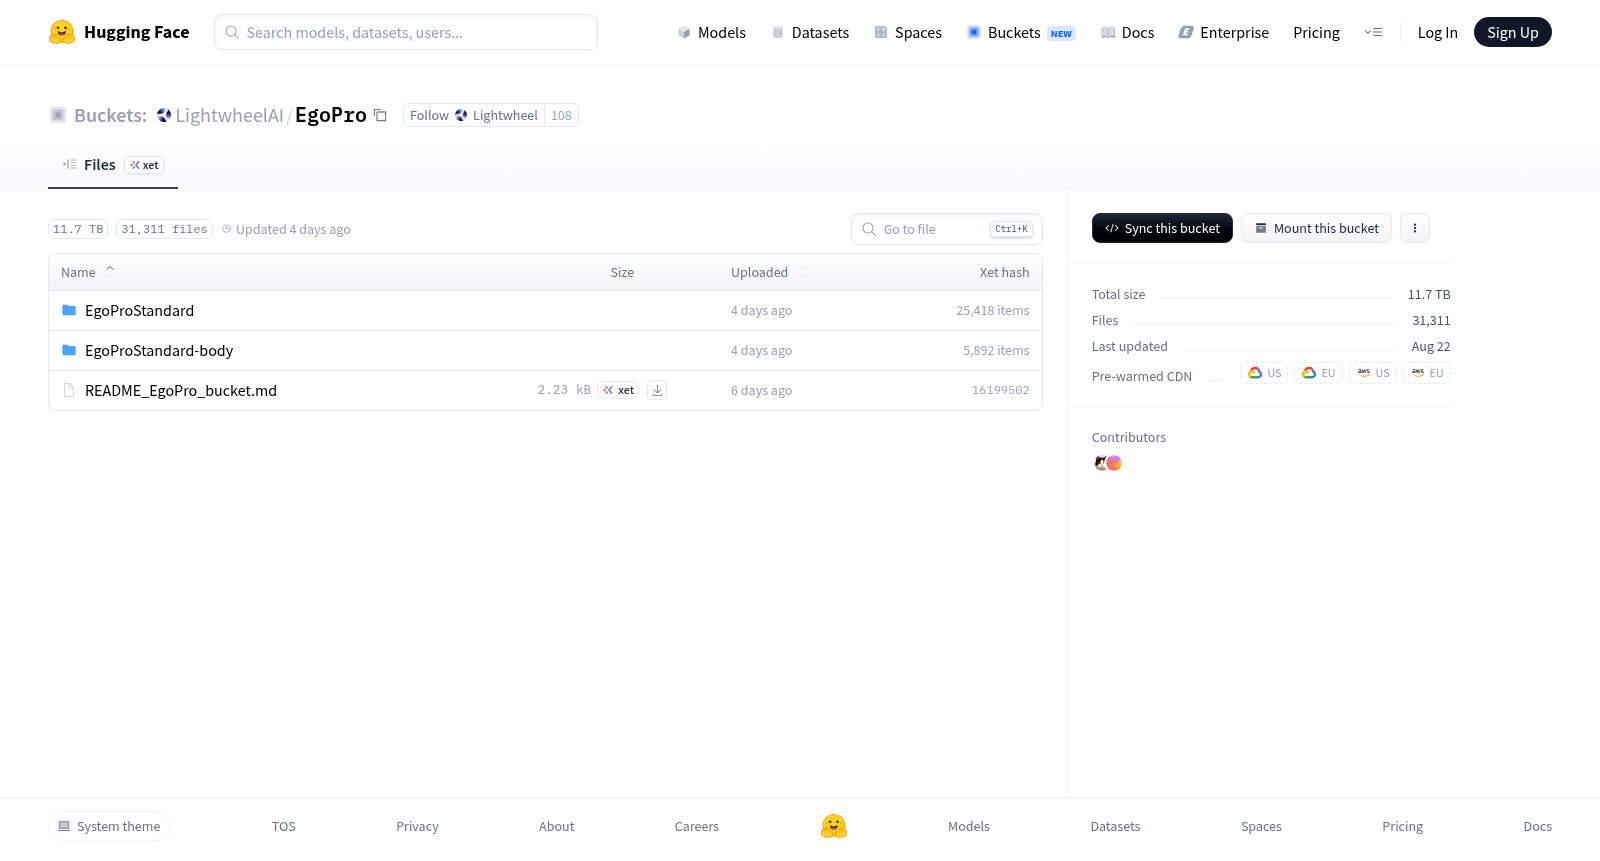
Task: Open the footer Careers link
Action: (x=697, y=826)
